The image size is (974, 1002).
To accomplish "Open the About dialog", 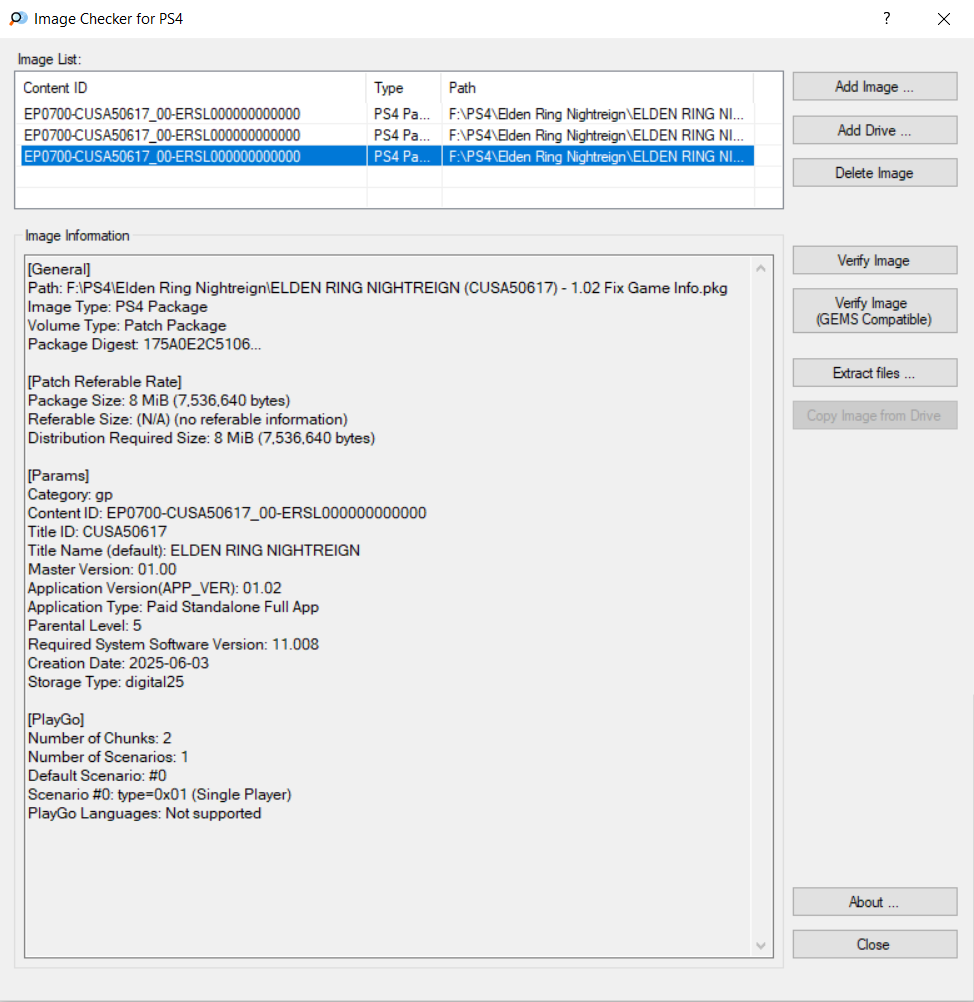I will [x=875, y=902].
